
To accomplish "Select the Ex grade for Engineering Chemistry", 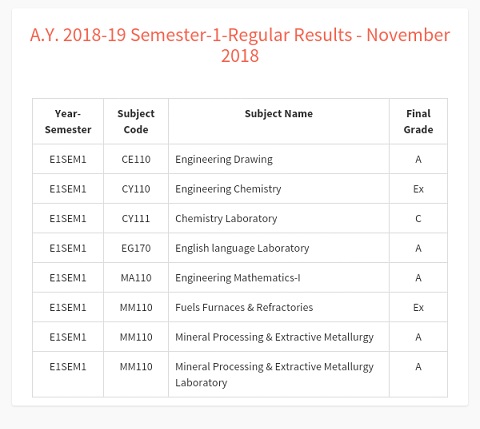I will tap(418, 189).
